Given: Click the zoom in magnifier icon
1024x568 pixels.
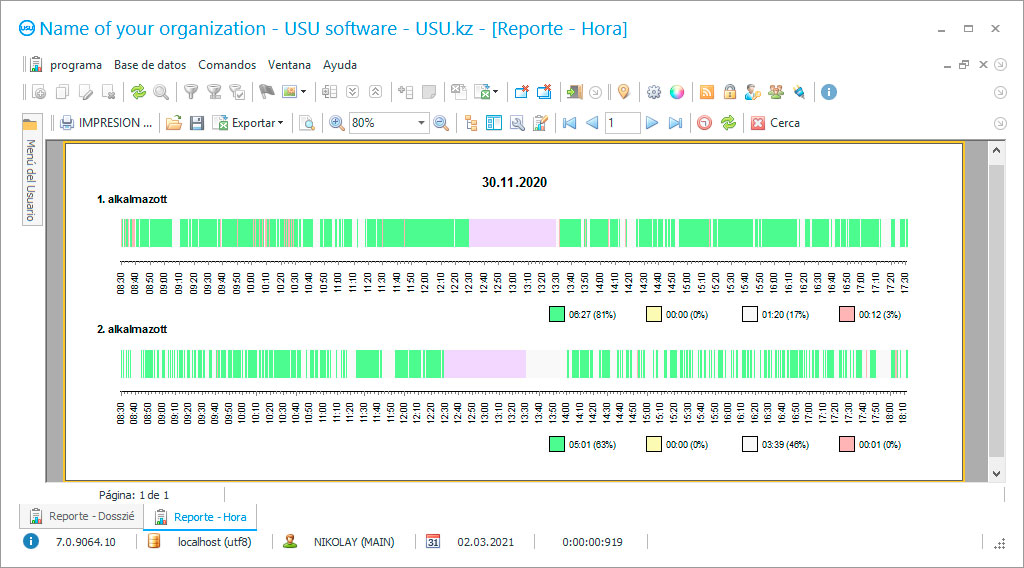Looking at the screenshot, I should pyautogui.click(x=337, y=123).
